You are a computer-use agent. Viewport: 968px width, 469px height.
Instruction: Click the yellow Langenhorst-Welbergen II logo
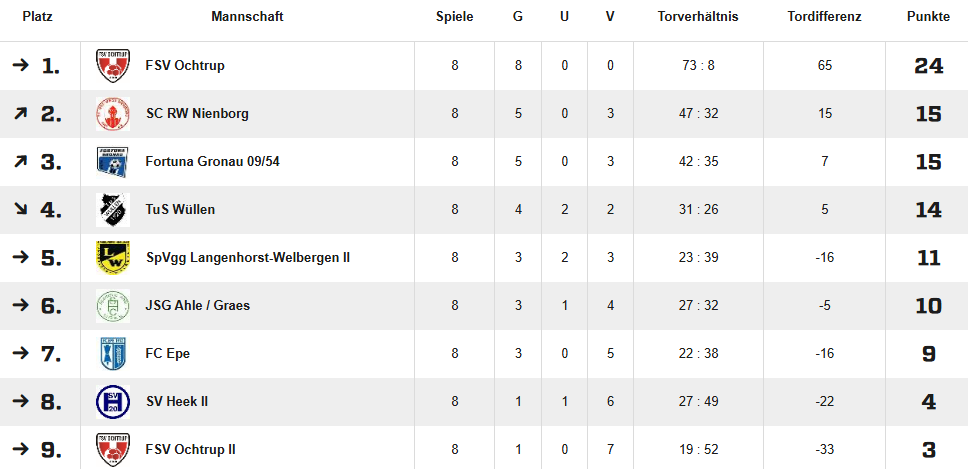(x=113, y=258)
